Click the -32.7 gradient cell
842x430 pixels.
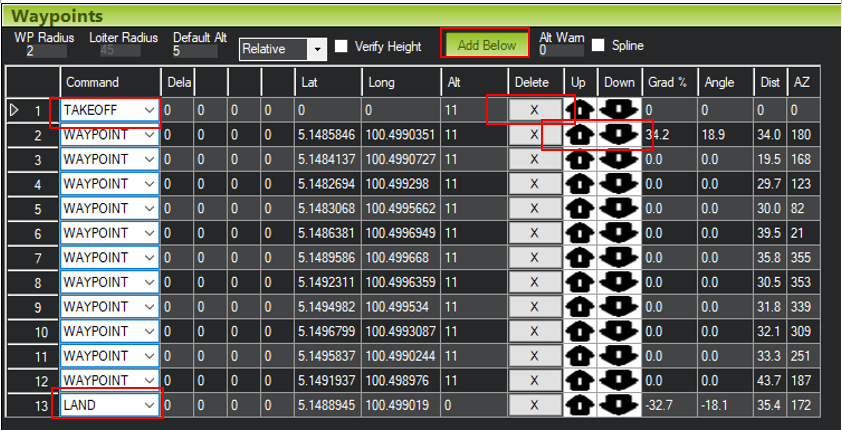[x=670, y=405]
